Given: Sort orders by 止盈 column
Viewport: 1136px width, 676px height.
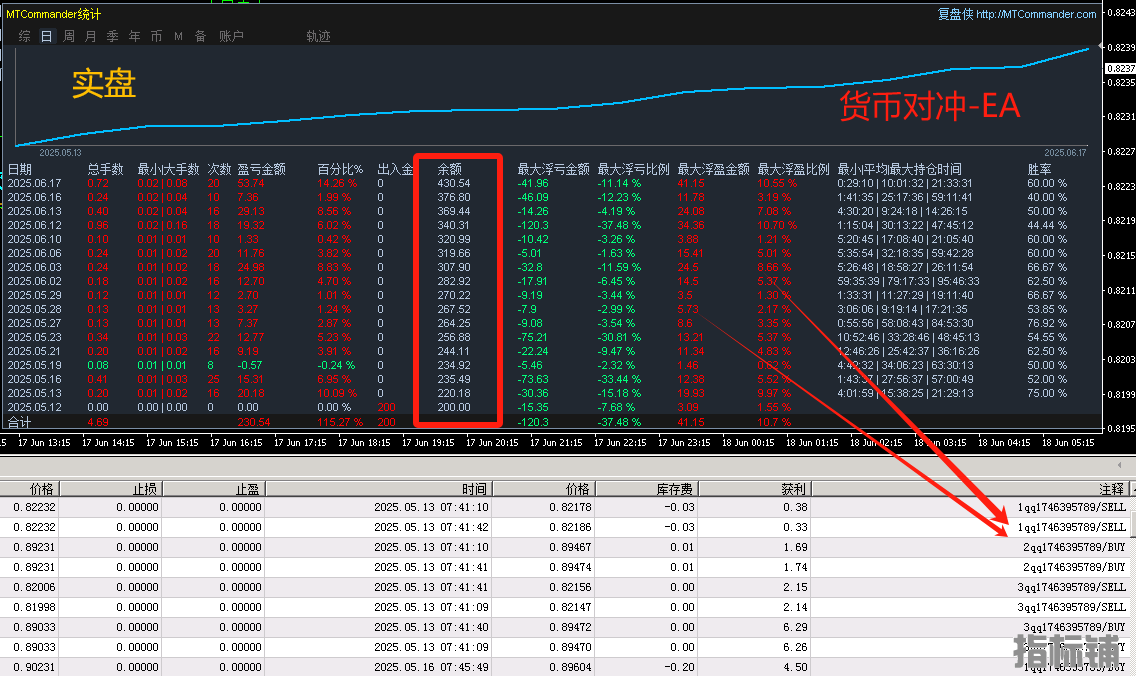Looking at the screenshot, I should [x=214, y=489].
